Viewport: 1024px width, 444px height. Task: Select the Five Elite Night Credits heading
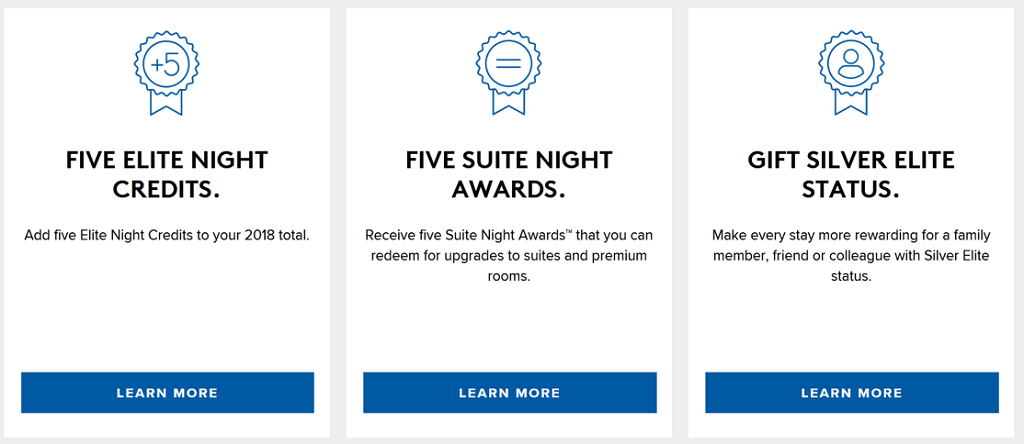(x=167, y=174)
